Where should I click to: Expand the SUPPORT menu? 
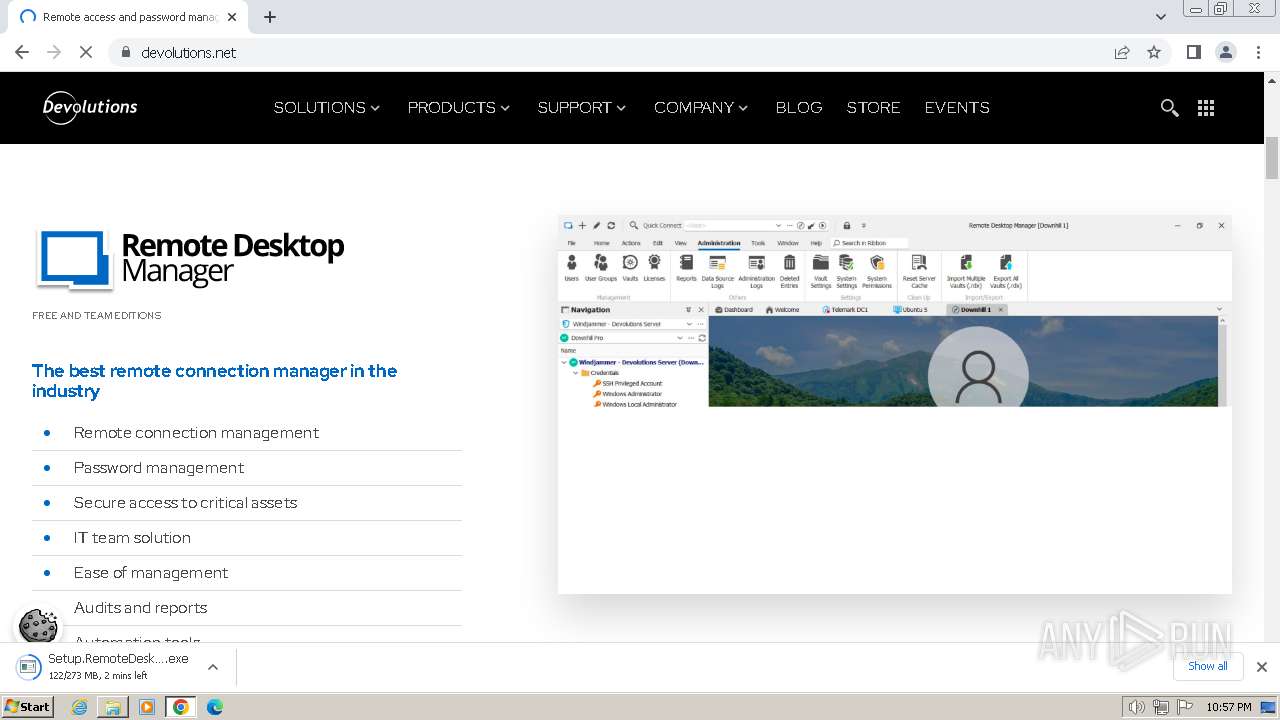tap(582, 108)
